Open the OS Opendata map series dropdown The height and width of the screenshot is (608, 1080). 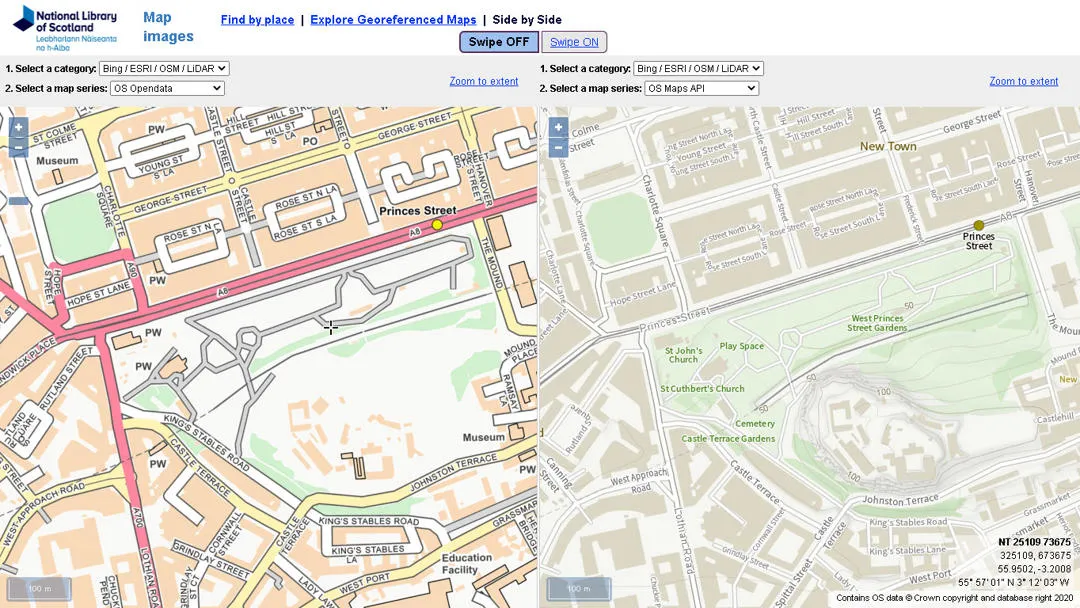click(x=165, y=88)
